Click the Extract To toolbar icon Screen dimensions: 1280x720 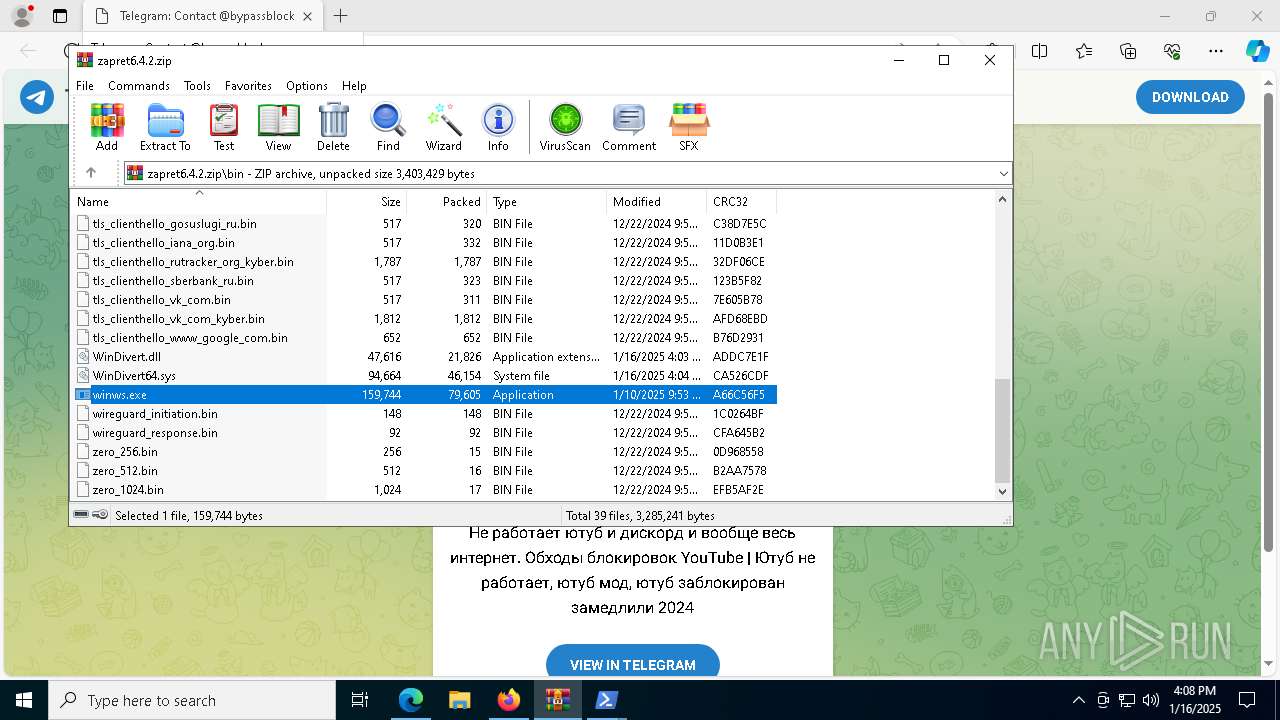pos(165,127)
